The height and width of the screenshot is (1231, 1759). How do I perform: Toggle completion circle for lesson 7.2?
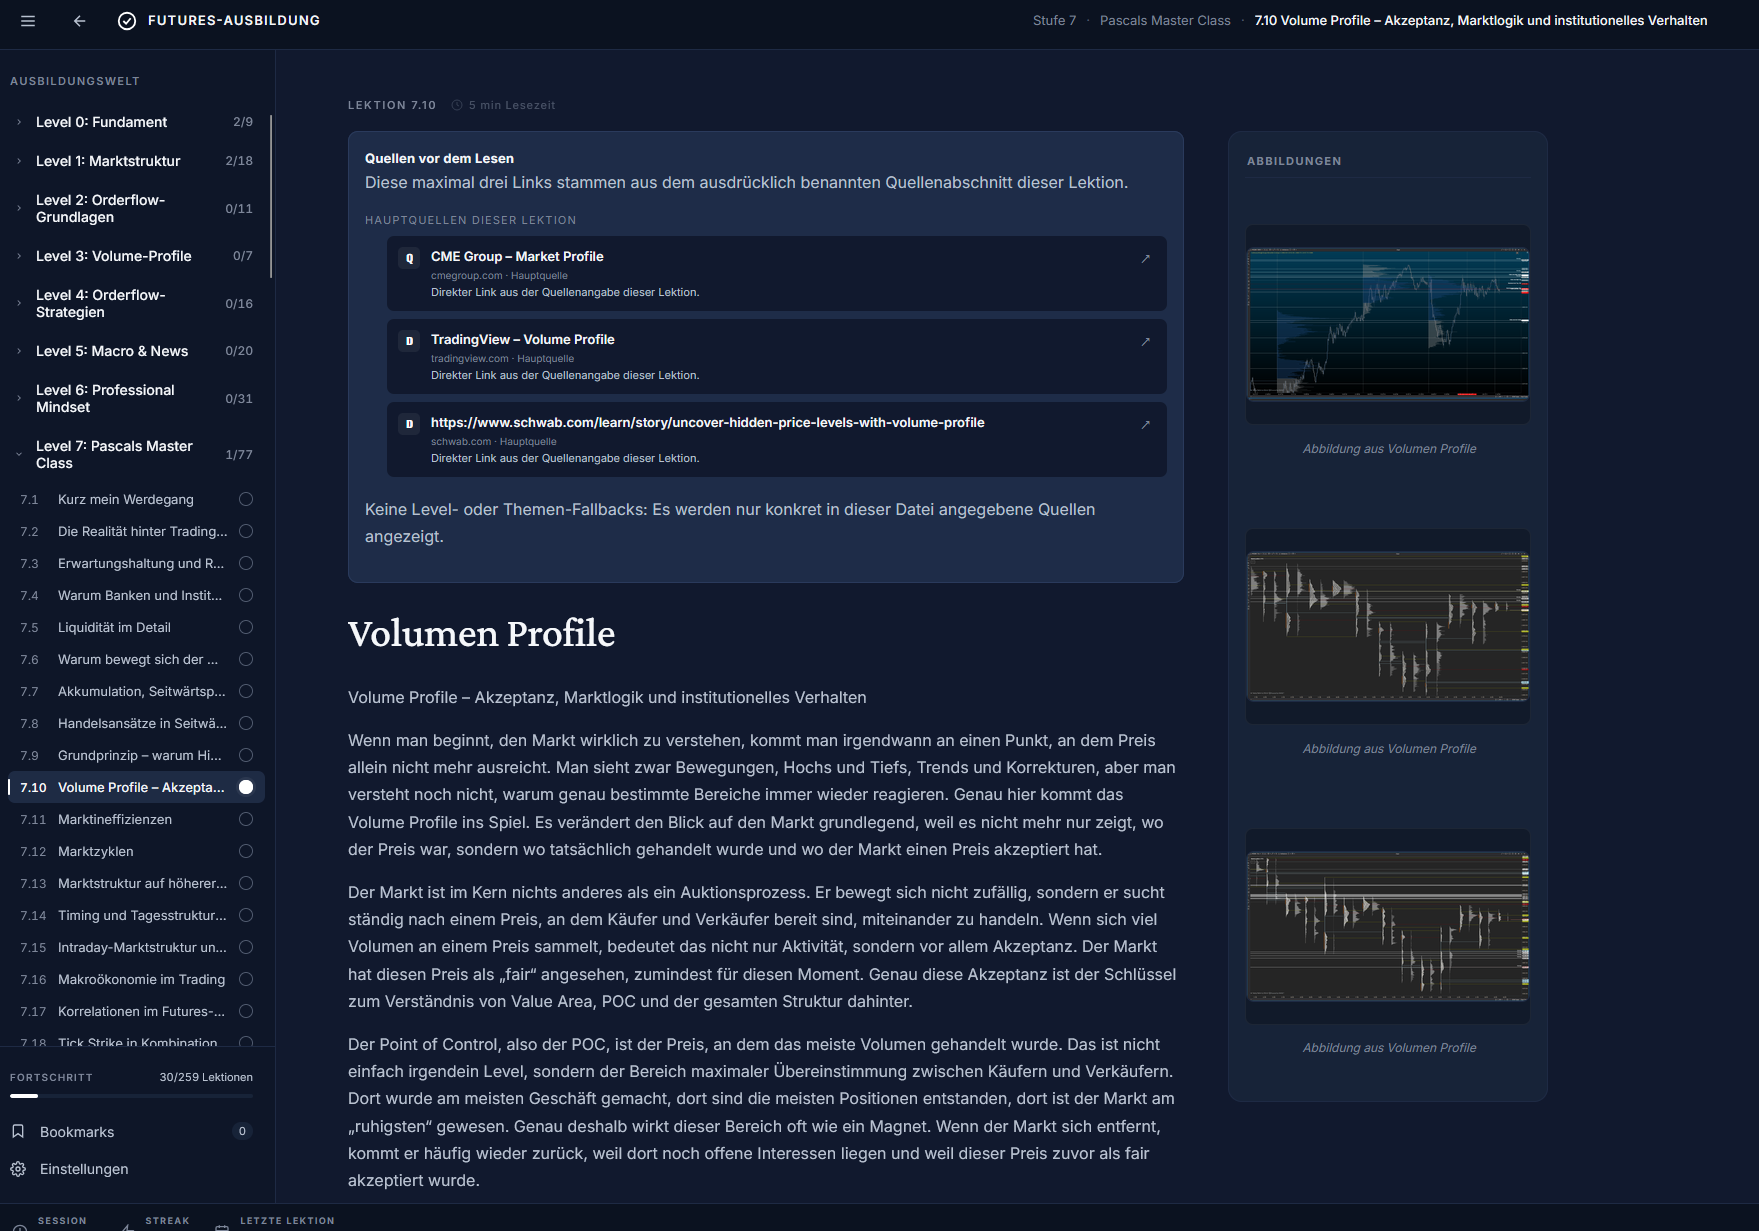click(x=246, y=531)
